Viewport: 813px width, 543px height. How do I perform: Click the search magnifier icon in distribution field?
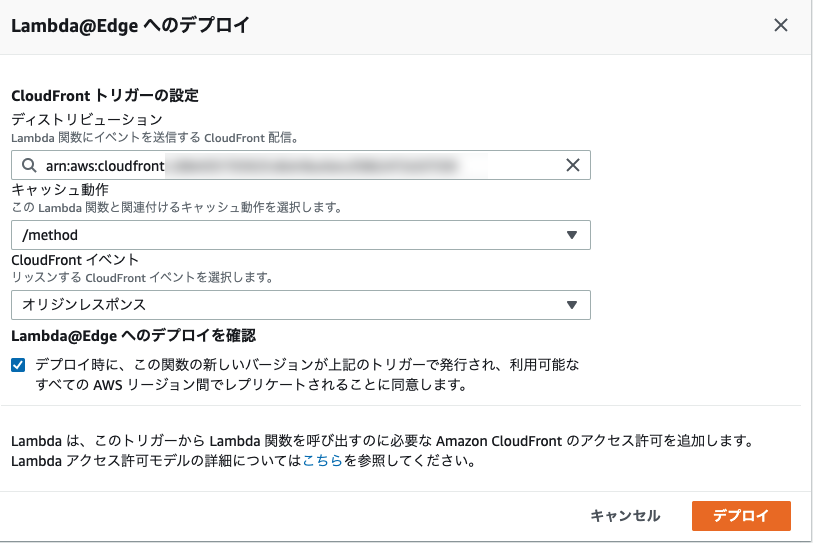pyautogui.click(x=29, y=165)
